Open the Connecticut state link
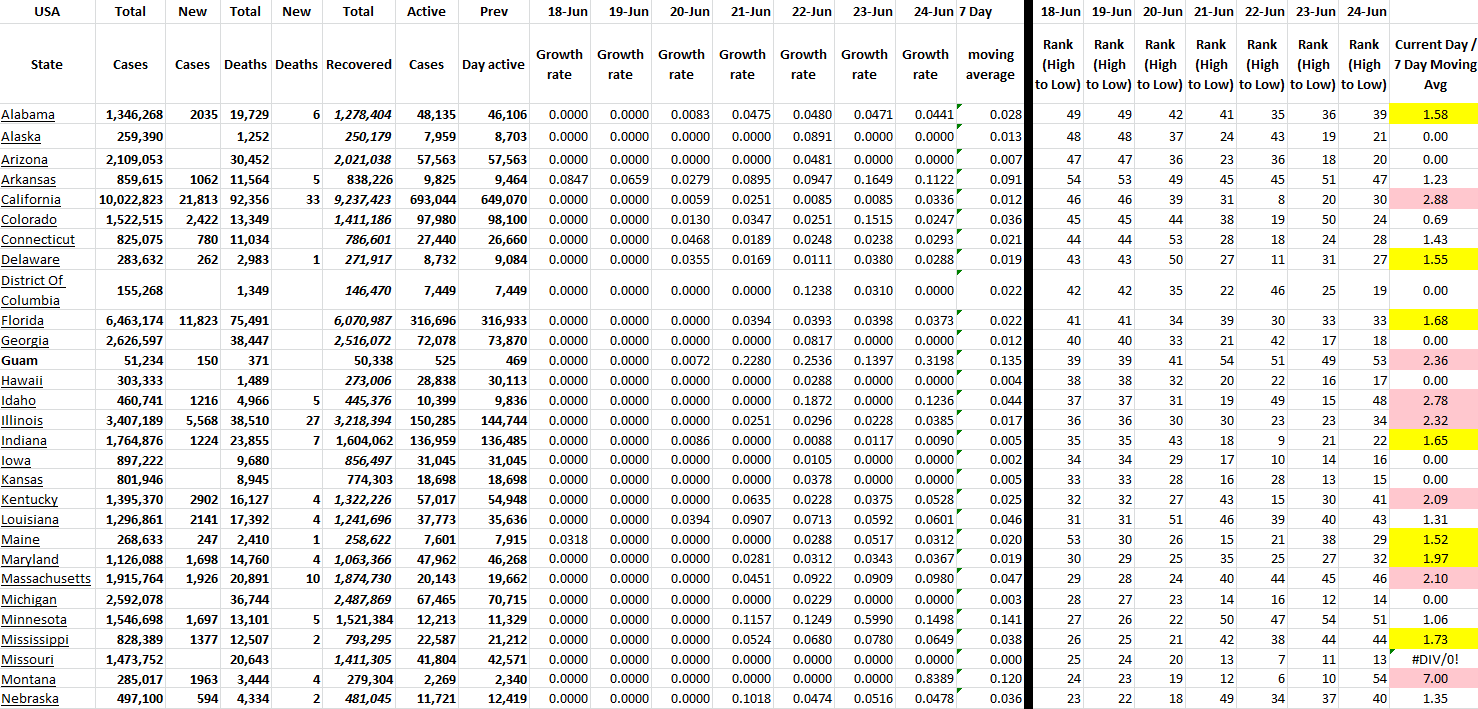 tap(38, 240)
